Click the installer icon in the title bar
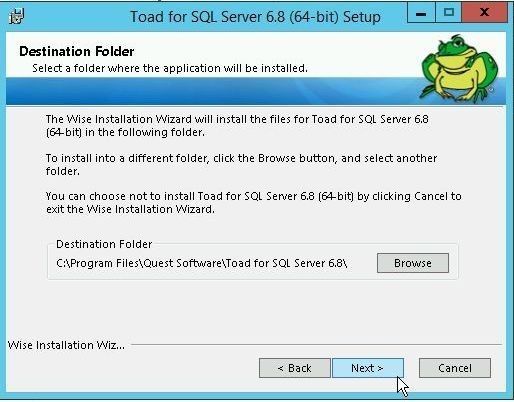This screenshot has height=402, width=514. tap(16, 17)
